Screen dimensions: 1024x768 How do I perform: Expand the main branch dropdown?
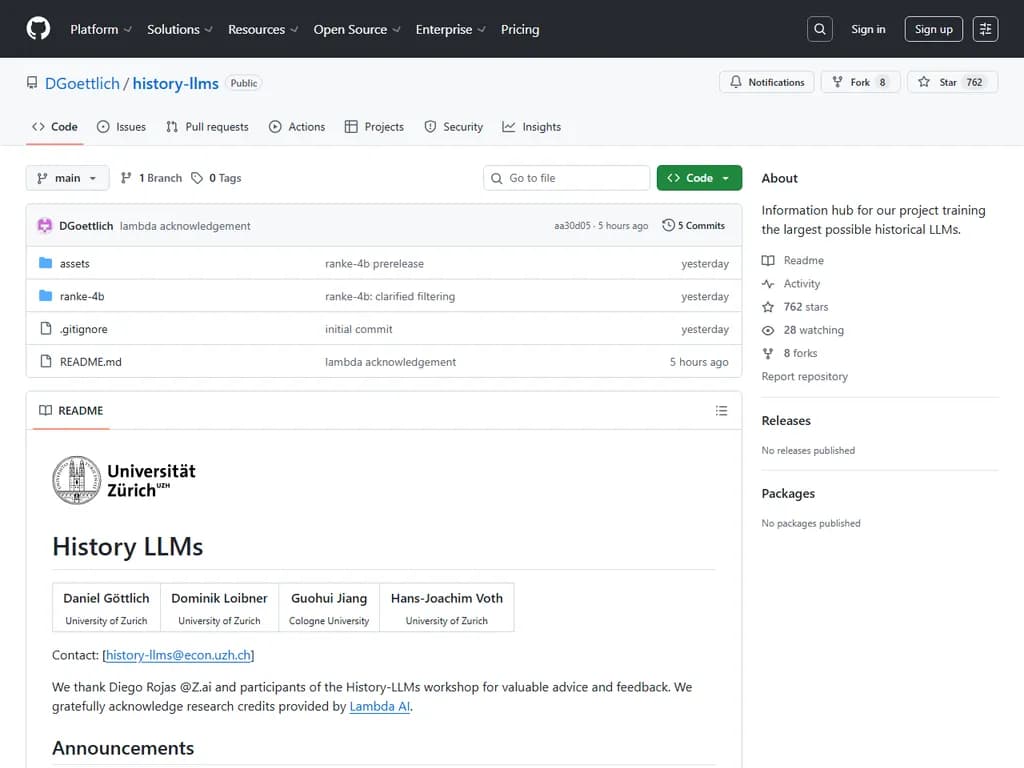click(x=67, y=178)
